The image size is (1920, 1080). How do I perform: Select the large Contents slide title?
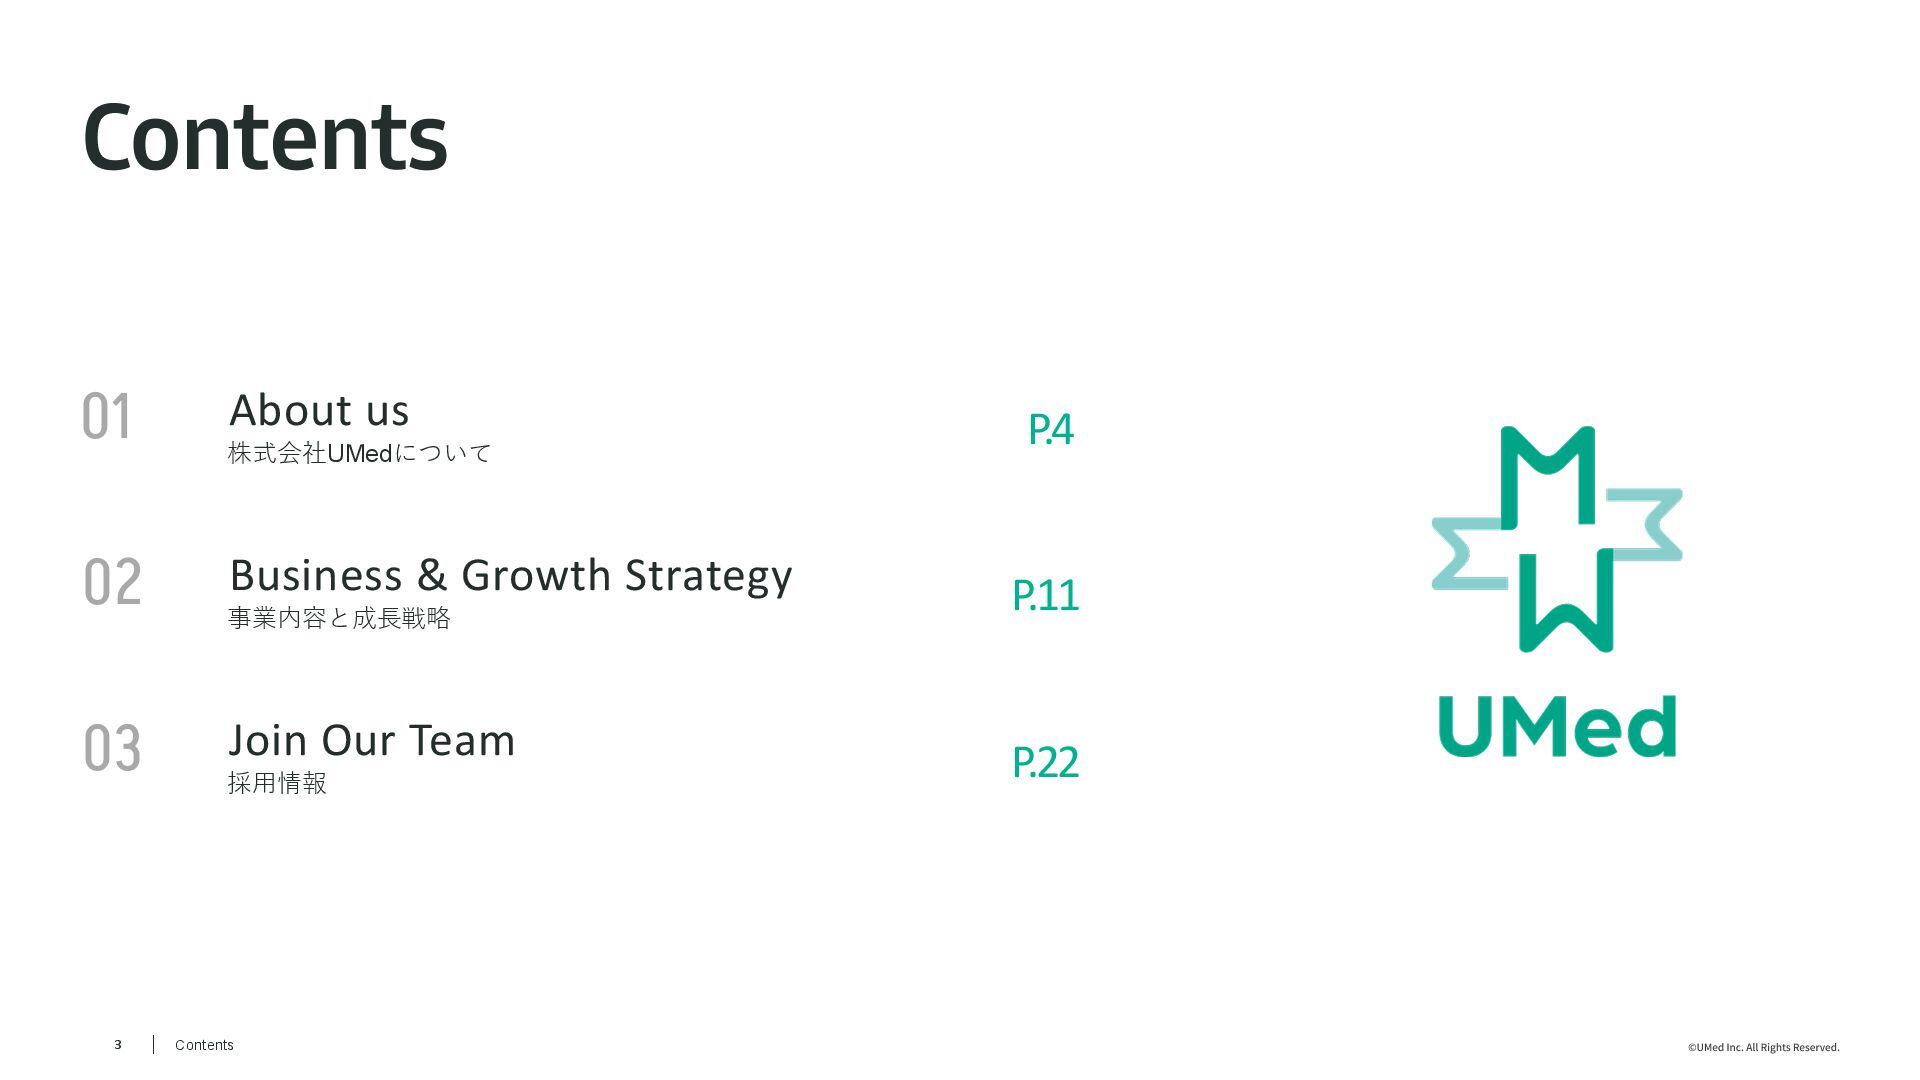click(265, 137)
